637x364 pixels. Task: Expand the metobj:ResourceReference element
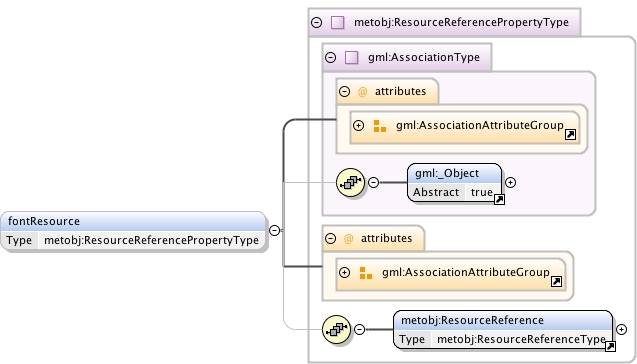pyautogui.click(x=622, y=329)
